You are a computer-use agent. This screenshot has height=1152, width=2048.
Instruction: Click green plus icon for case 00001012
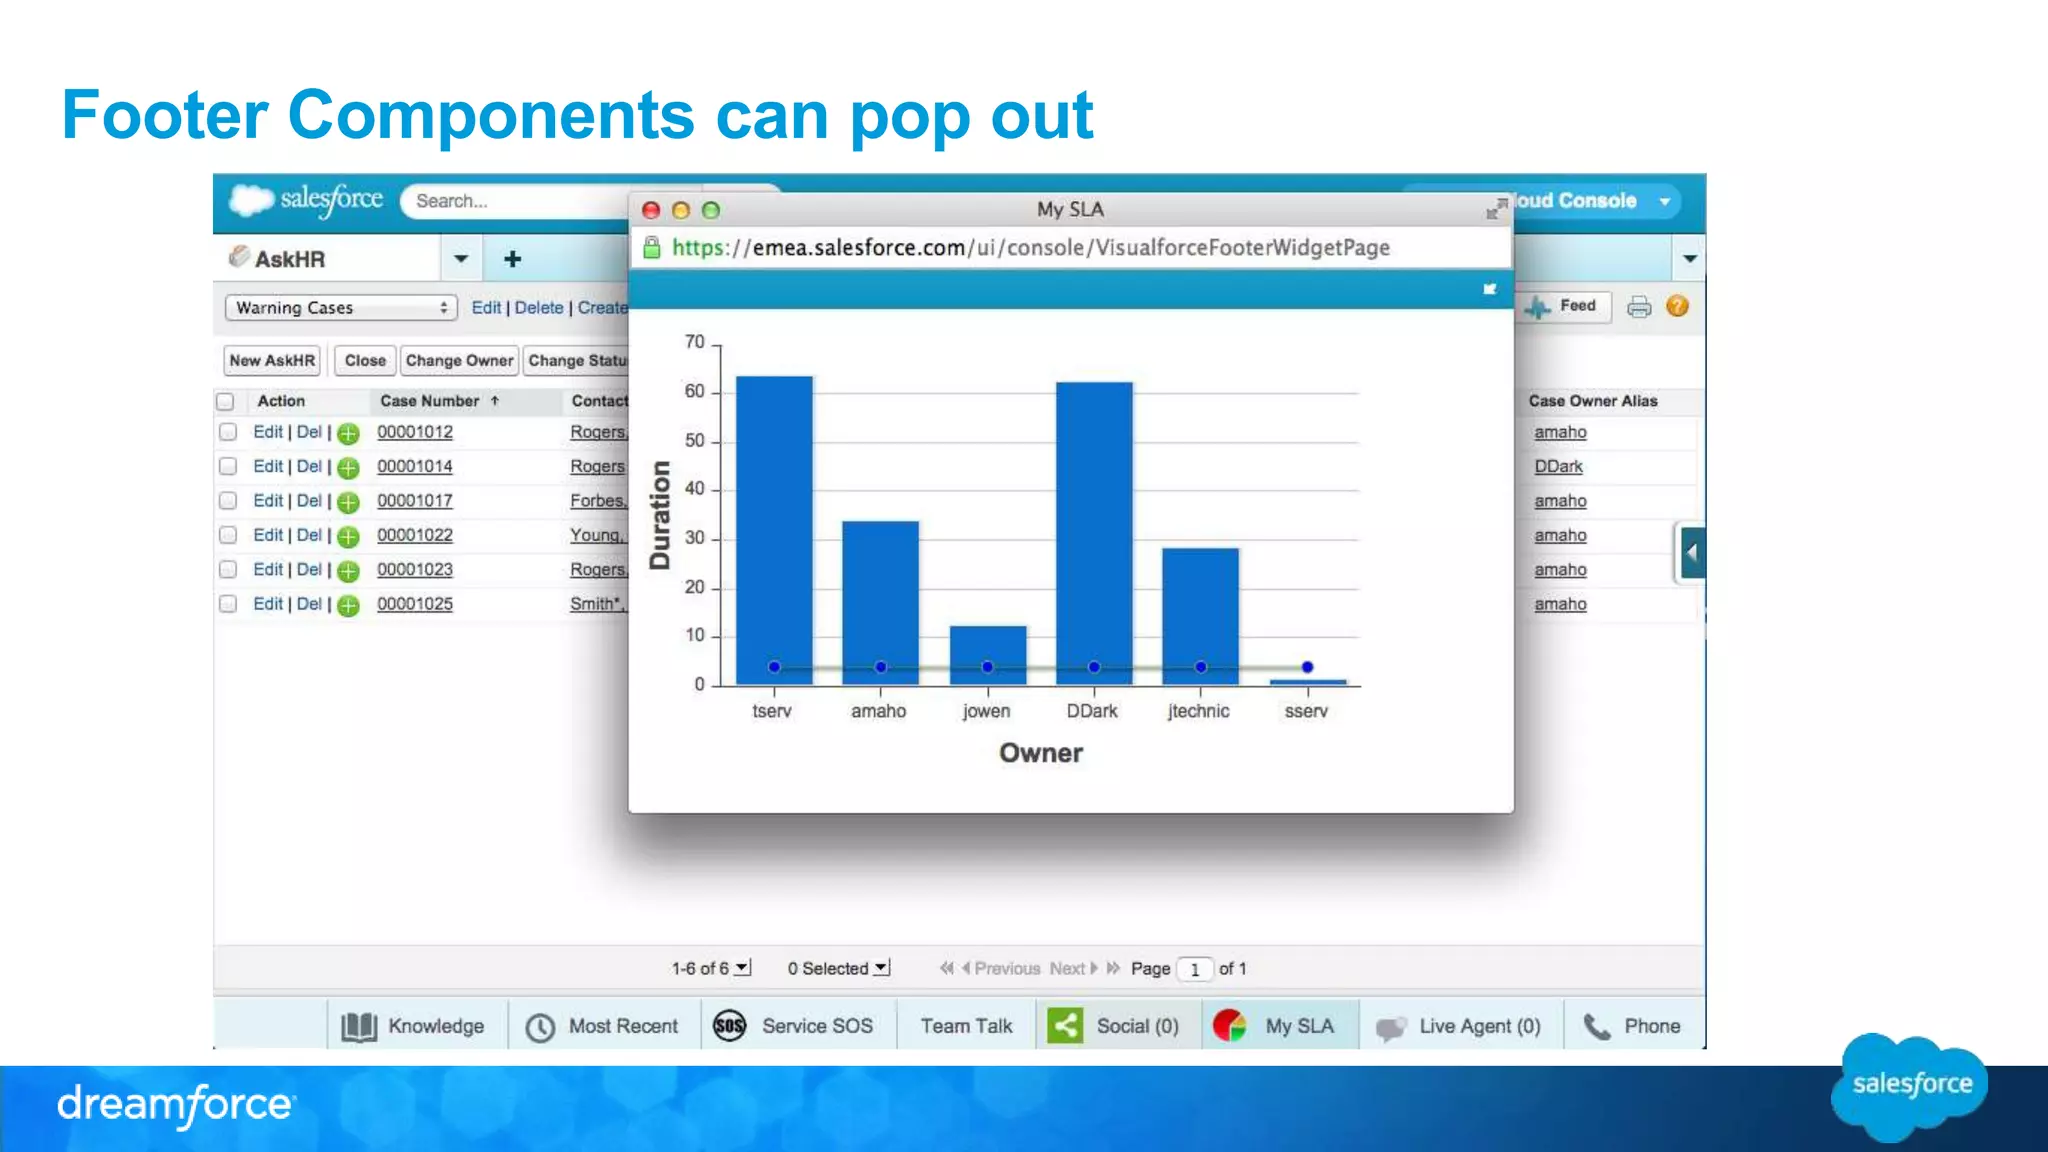point(348,433)
